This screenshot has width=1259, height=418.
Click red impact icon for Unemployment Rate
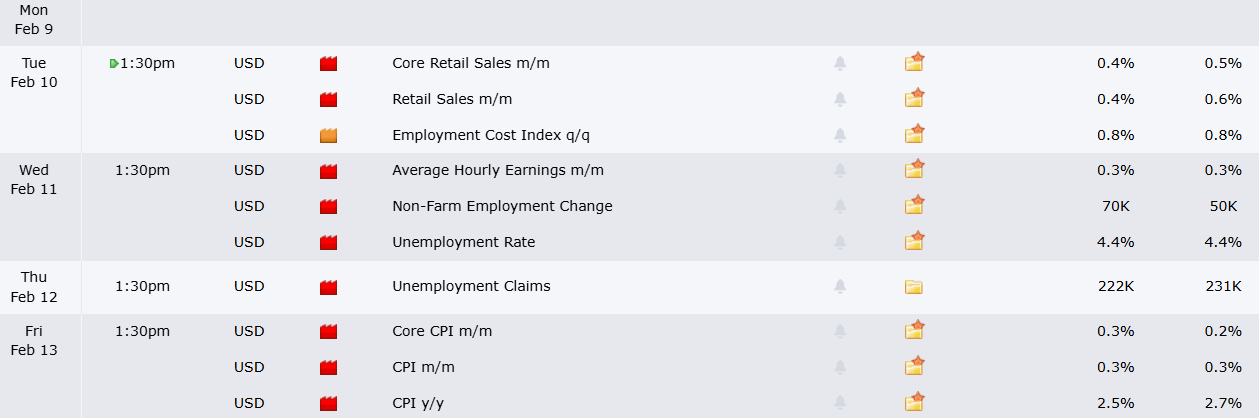pyautogui.click(x=328, y=243)
